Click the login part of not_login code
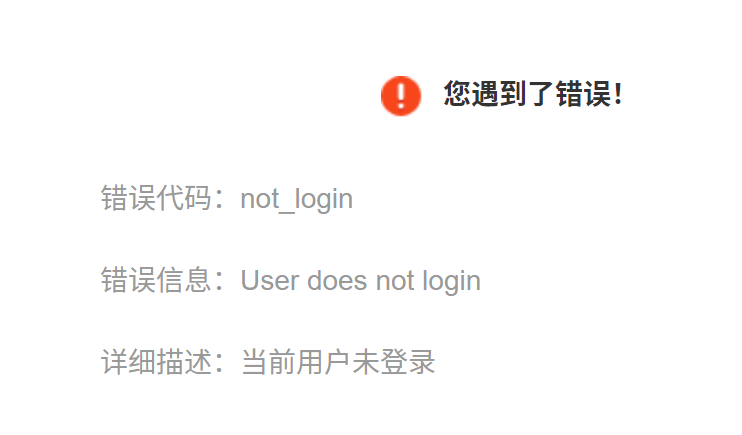 (324, 199)
